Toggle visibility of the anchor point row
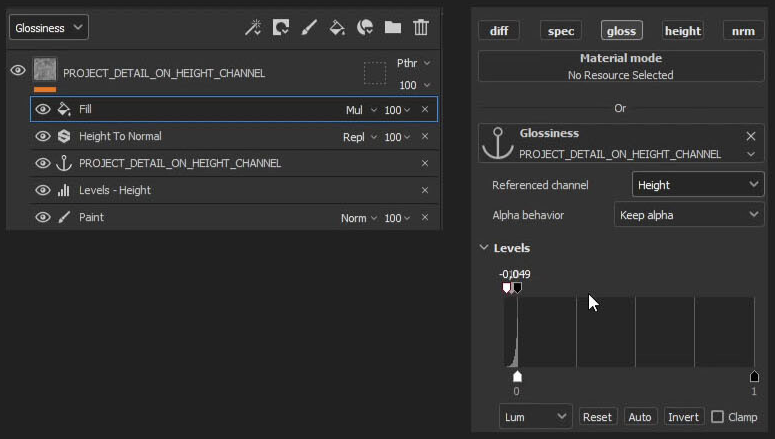The width and height of the screenshot is (775, 439). tap(43, 163)
